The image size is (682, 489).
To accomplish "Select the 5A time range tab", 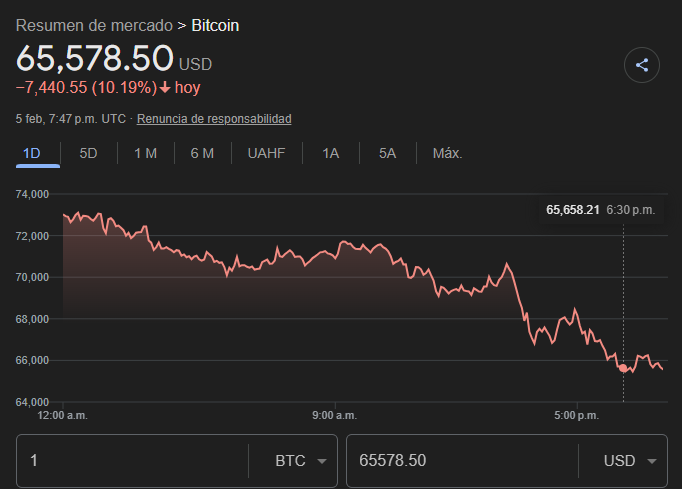I will pyautogui.click(x=387, y=153).
